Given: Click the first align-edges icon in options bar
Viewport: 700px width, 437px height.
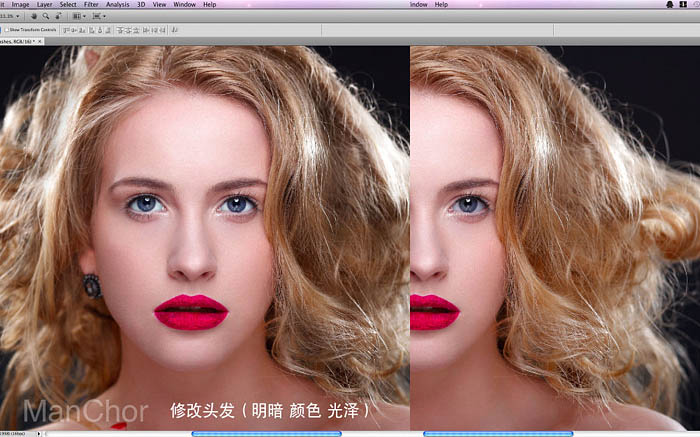Looking at the screenshot, I should [67, 30].
